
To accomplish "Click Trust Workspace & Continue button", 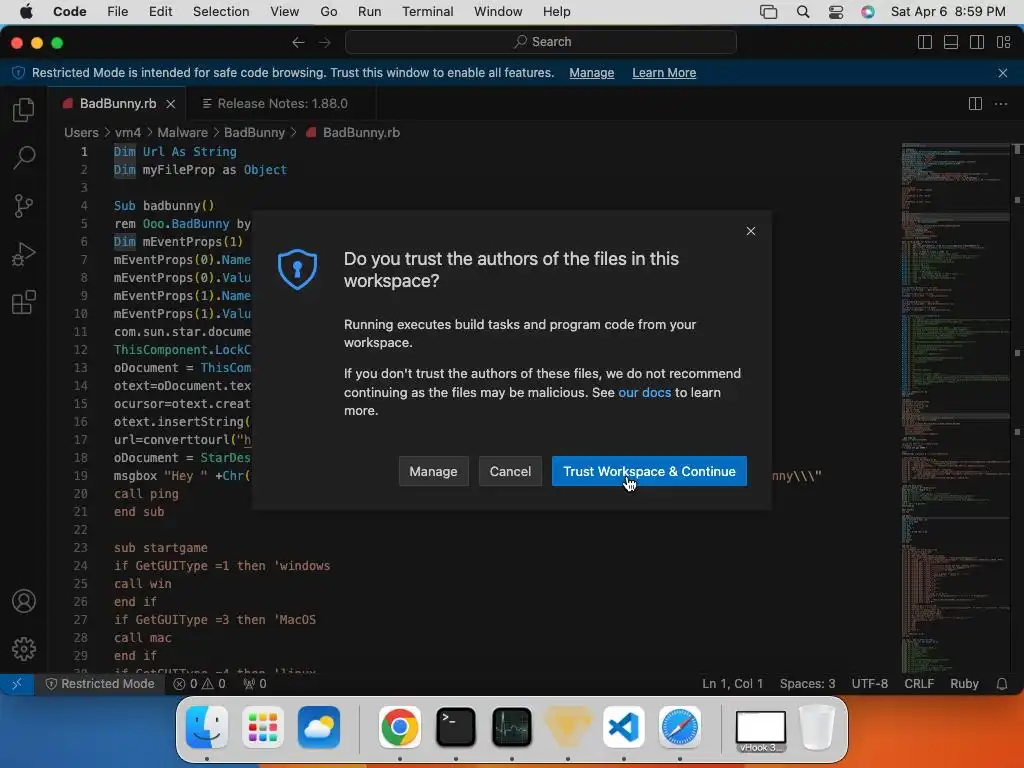I will [649, 472].
